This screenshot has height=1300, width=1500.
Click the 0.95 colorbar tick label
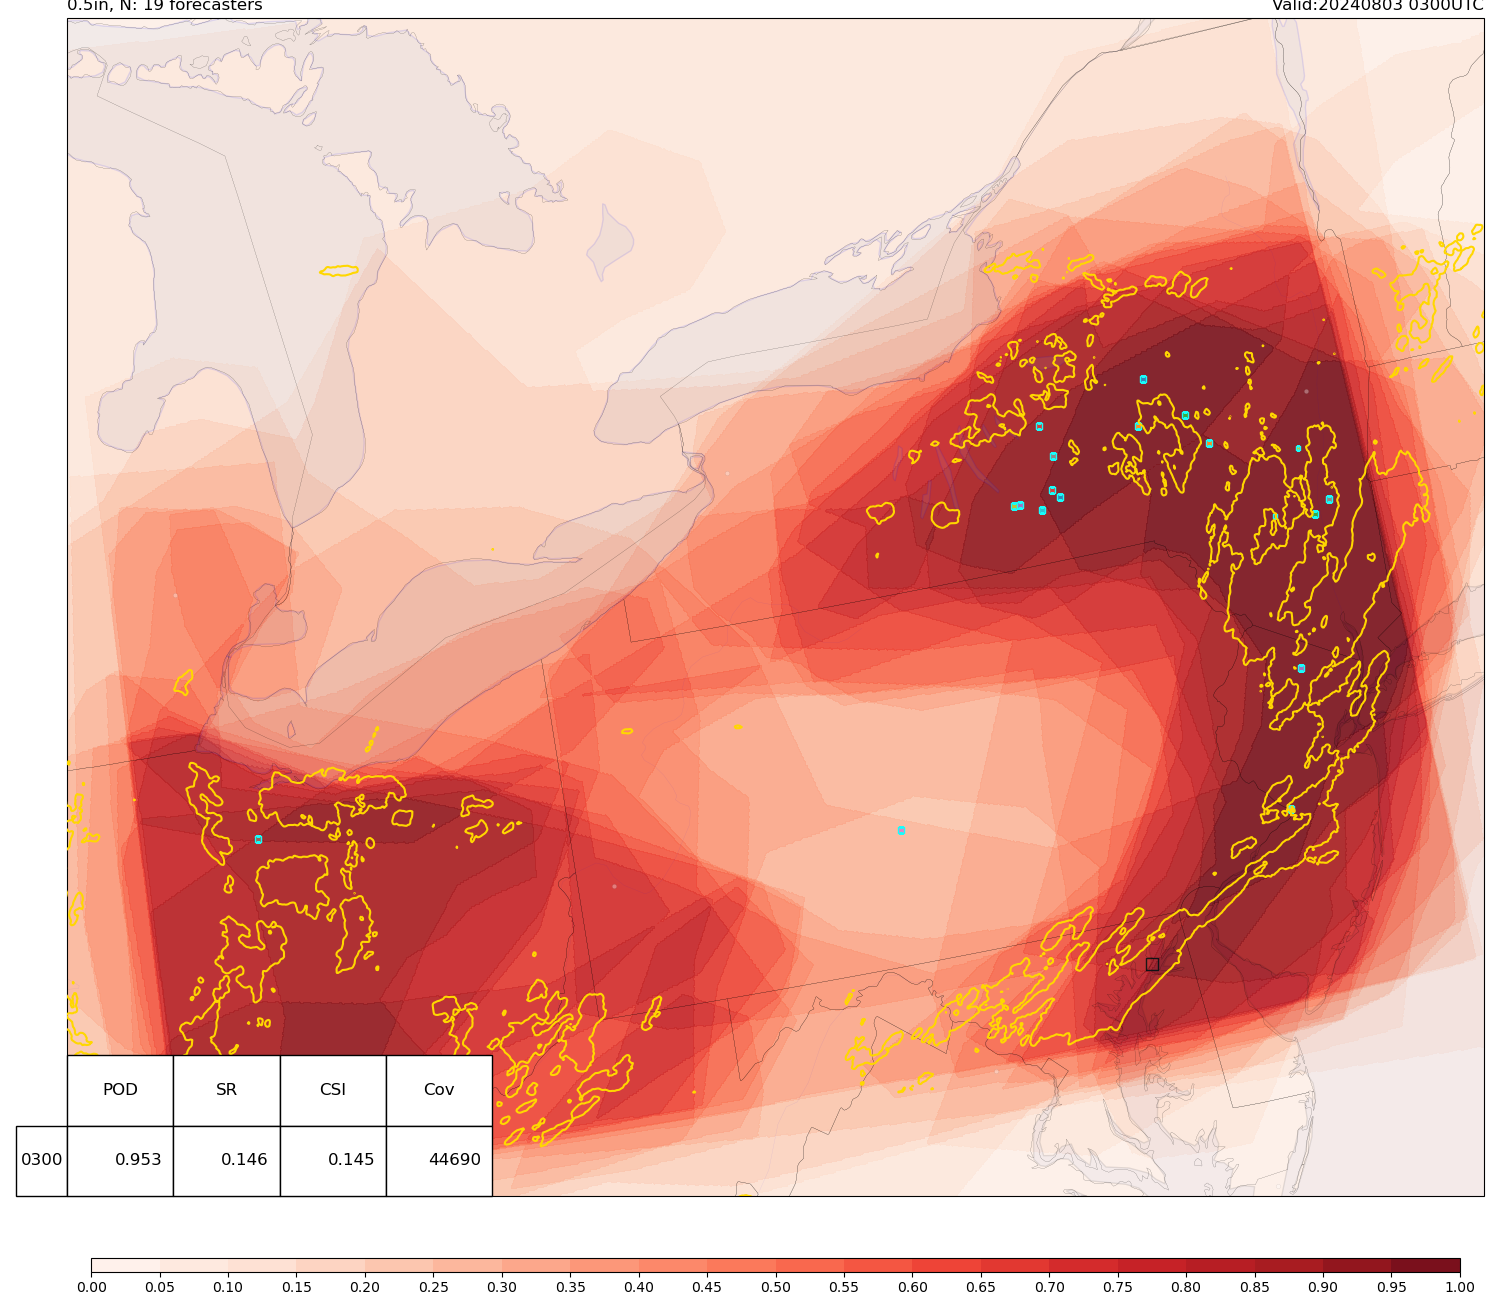pyautogui.click(x=1392, y=1287)
